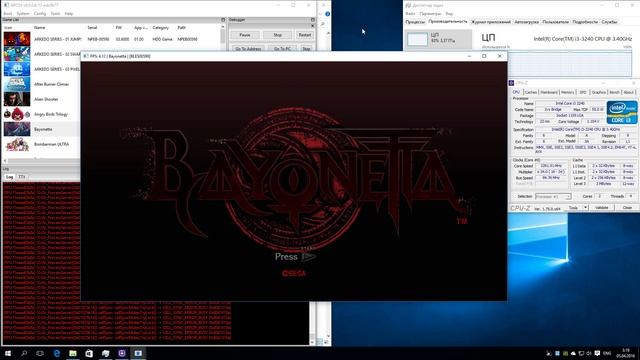Sort game list by Name column
Viewport: 640px width, 360px height.
[x=40, y=27]
